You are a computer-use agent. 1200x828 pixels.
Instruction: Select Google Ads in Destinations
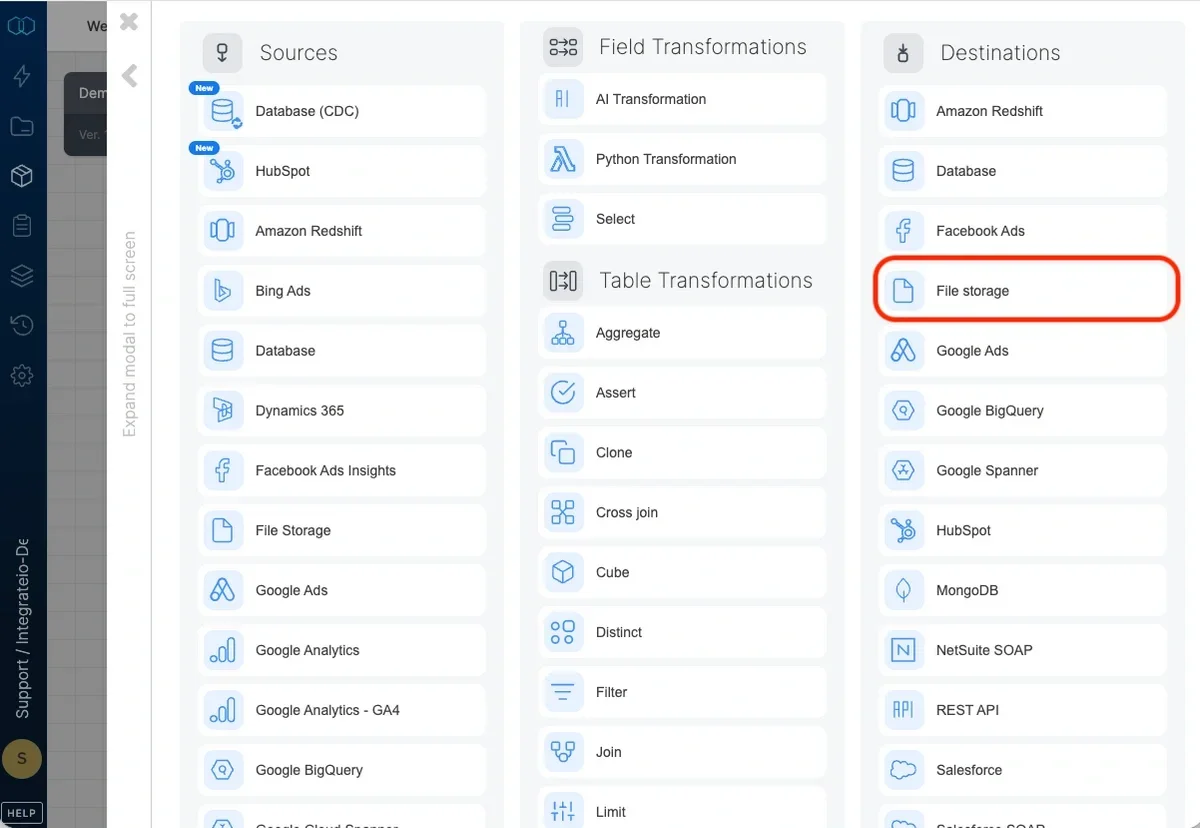coord(1023,351)
